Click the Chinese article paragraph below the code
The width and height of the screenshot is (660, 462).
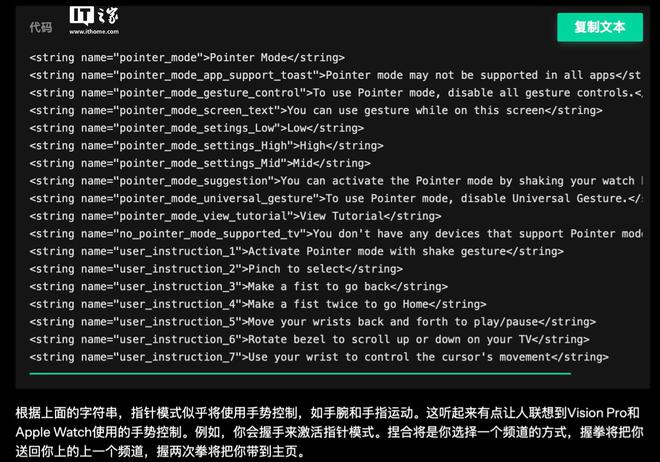[x=330, y=432]
